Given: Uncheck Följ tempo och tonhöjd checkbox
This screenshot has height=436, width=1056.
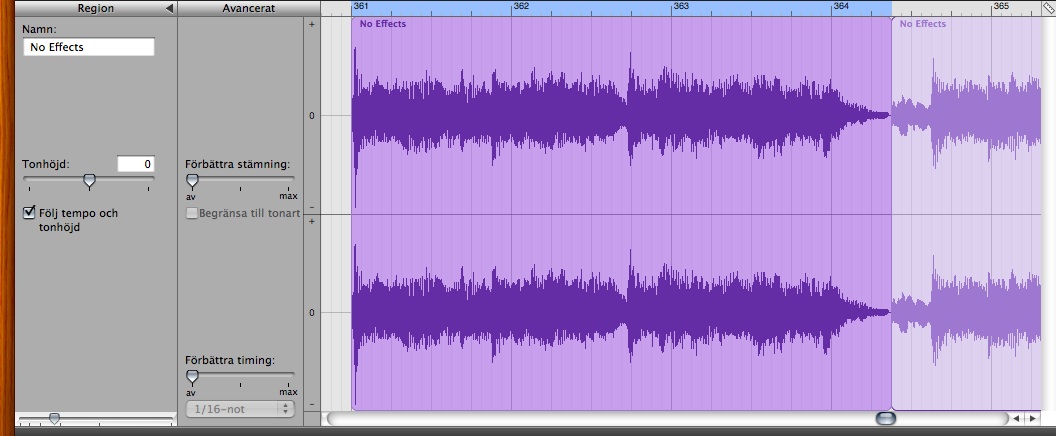Looking at the screenshot, I should pyautogui.click(x=29, y=213).
